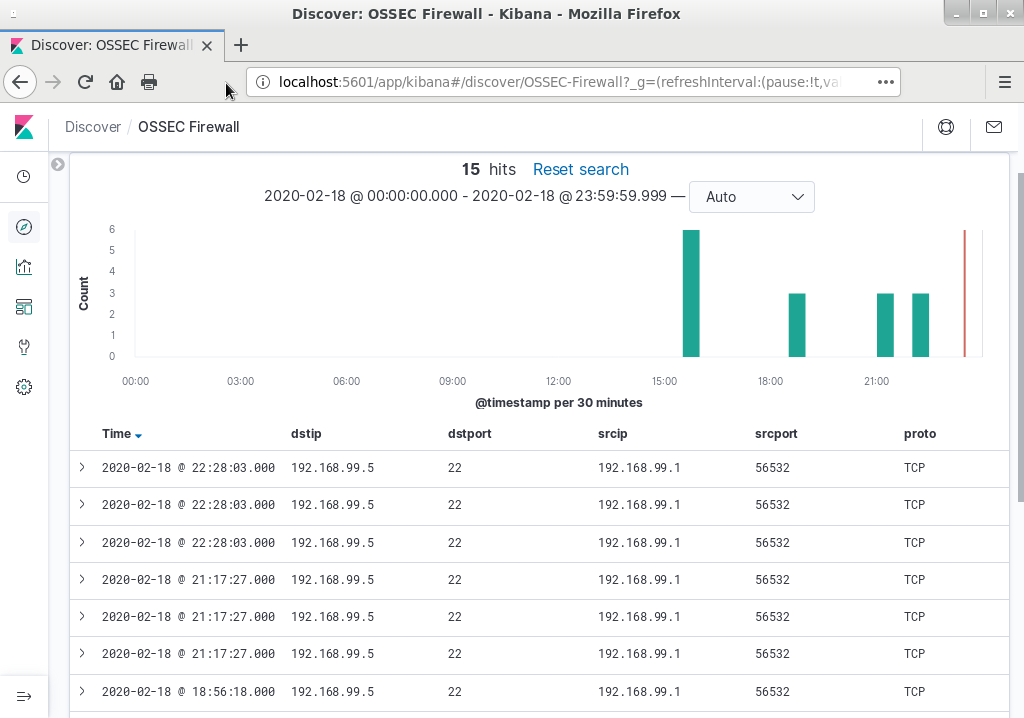Screen dimensions: 1024x718
Task: Open the newsfeed mail icon
Action: 994,127
